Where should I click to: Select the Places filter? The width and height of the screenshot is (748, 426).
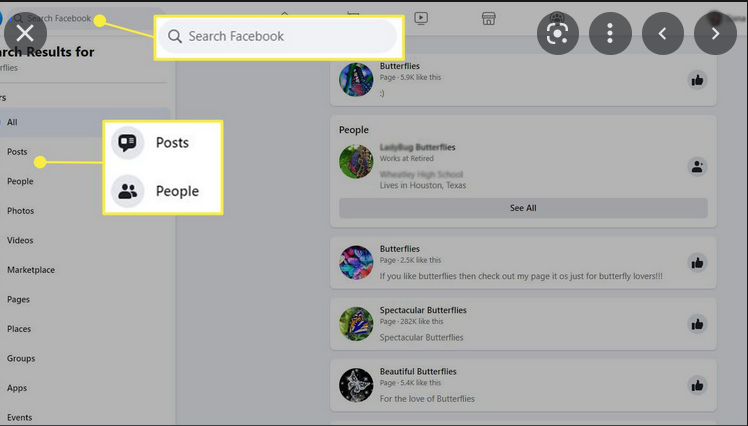point(19,329)
